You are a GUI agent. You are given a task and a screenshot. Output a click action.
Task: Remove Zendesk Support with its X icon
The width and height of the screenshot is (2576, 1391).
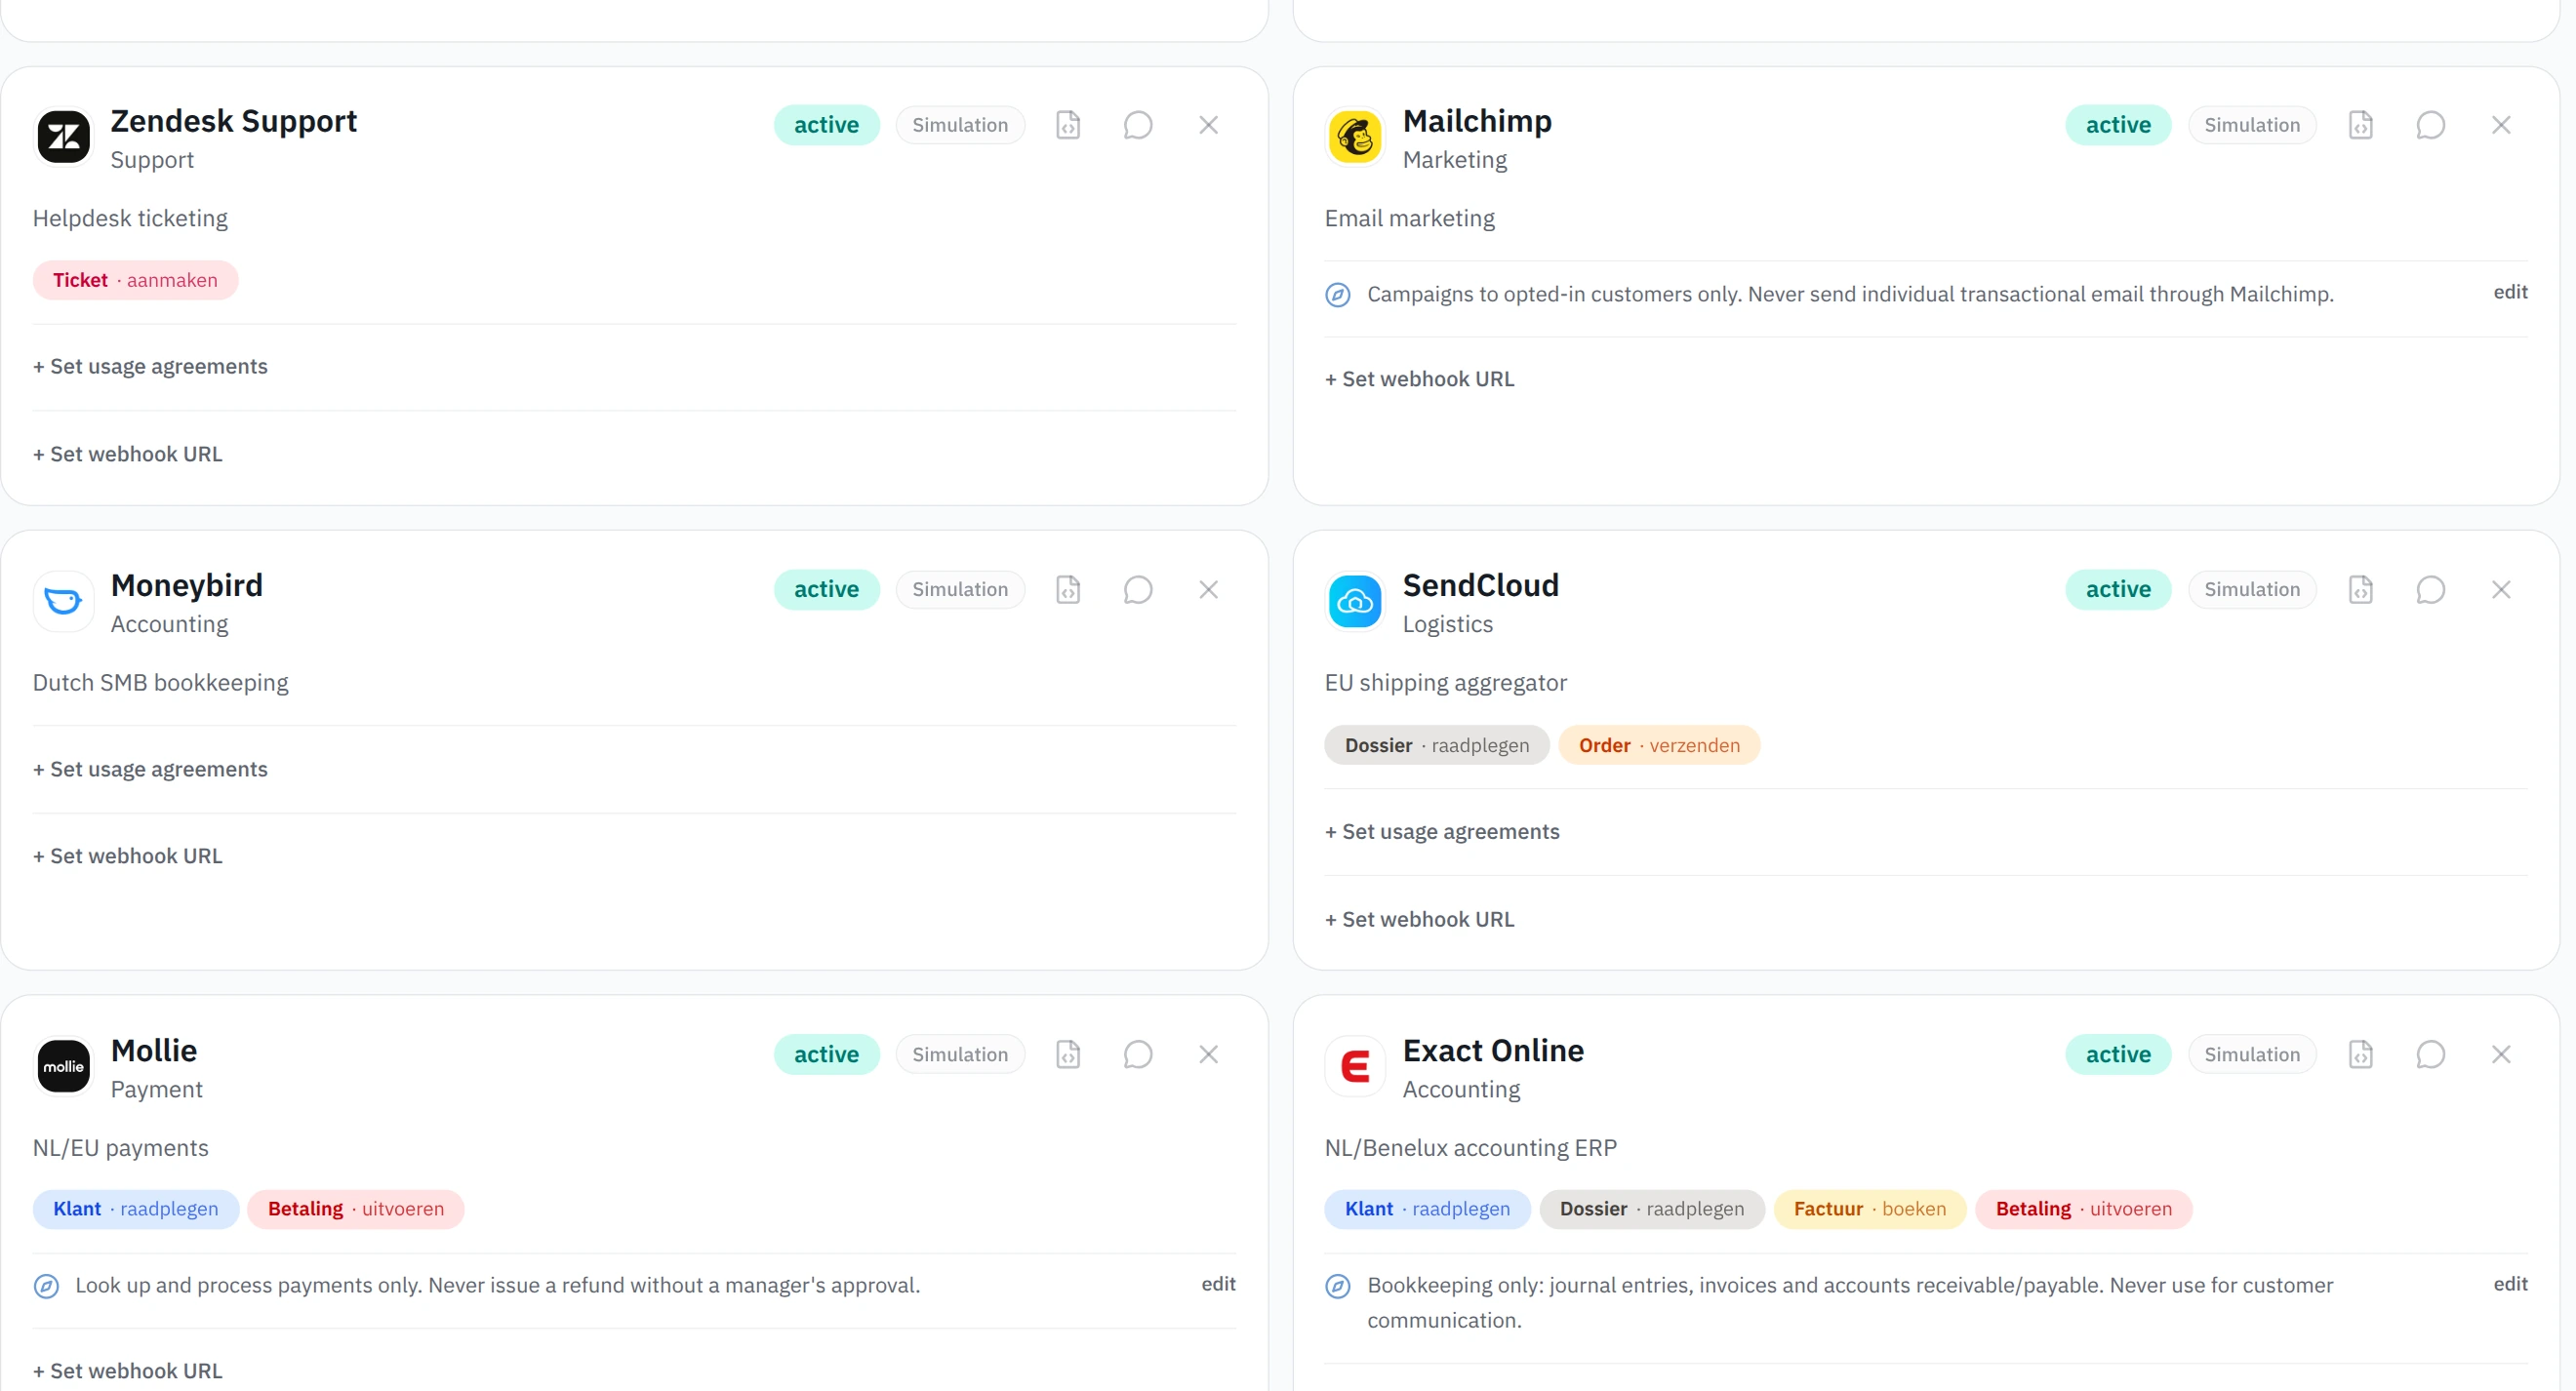coord(1208,125)
